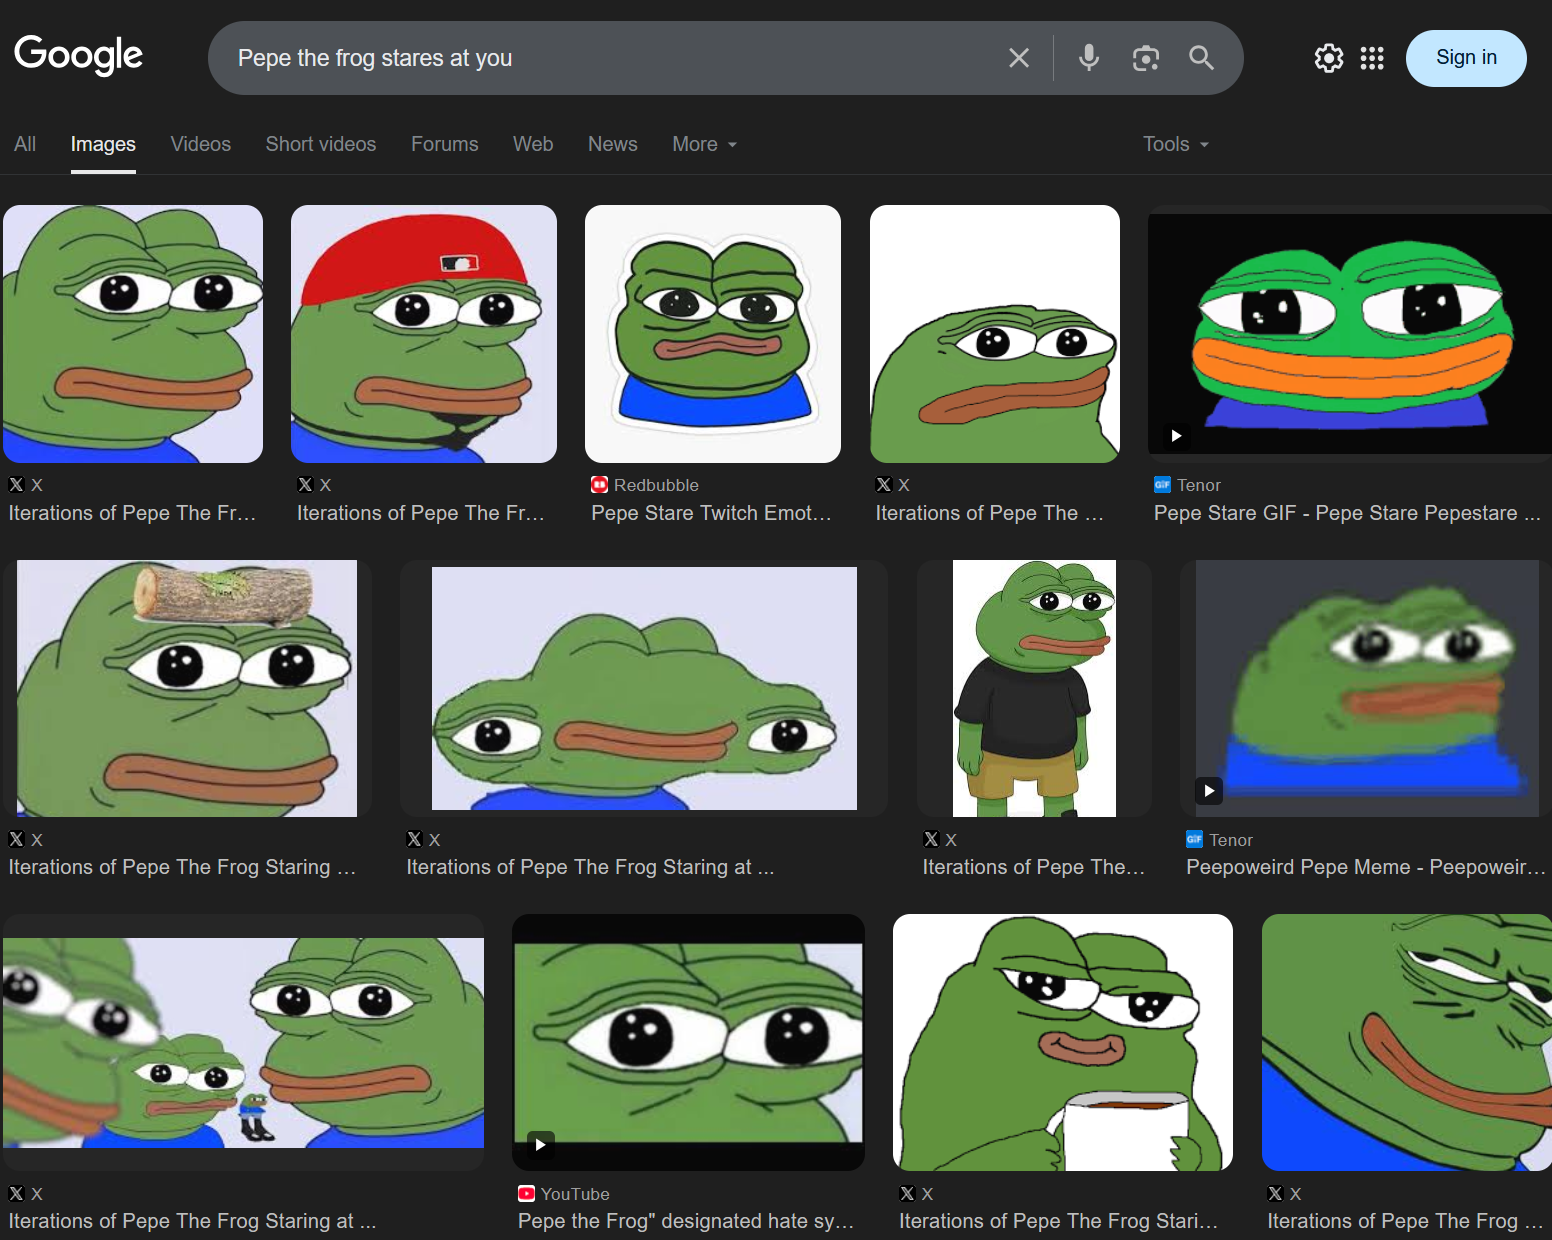Expand the More dropdown

pyautogui.click(x=705, y=144)
